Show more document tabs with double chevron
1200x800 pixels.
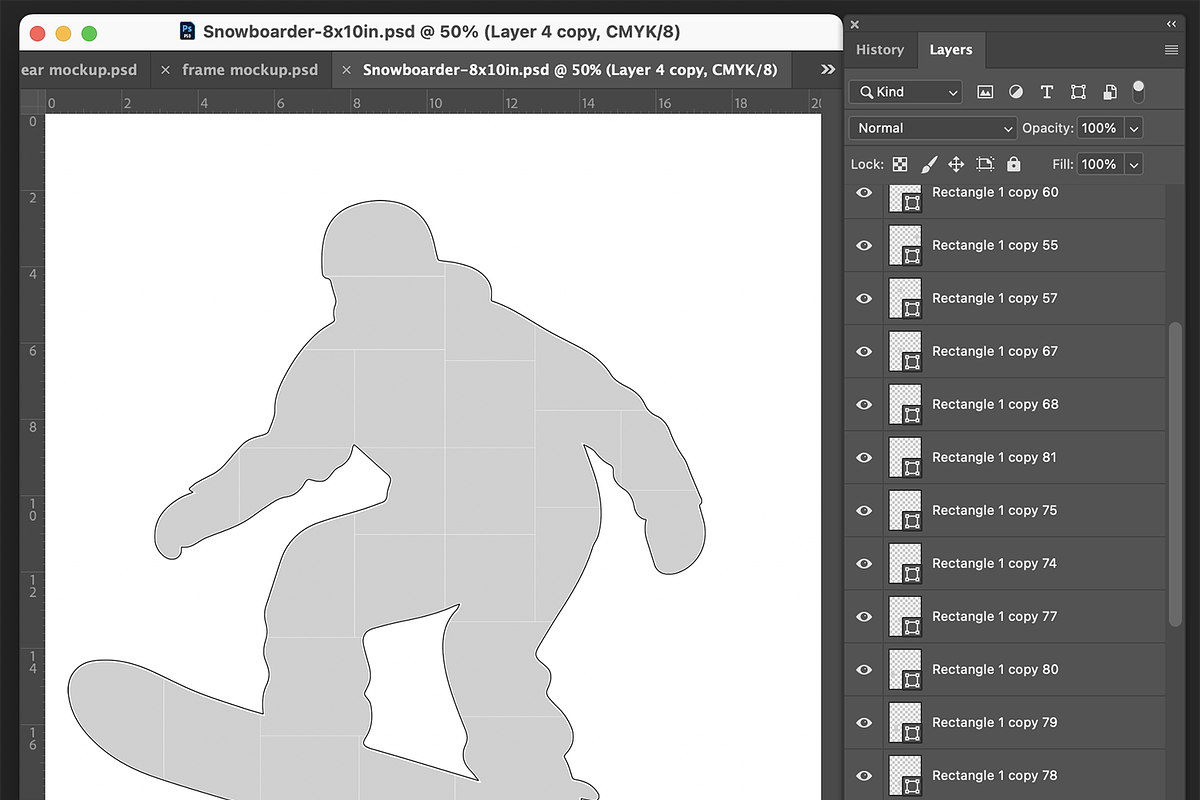coord(828,70)
